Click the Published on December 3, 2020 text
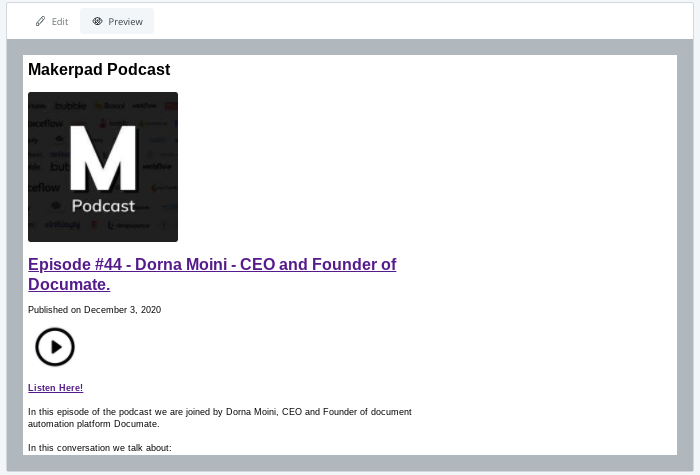Image resolution: width=700 pixels, height=475 pixels. point(95,310)
